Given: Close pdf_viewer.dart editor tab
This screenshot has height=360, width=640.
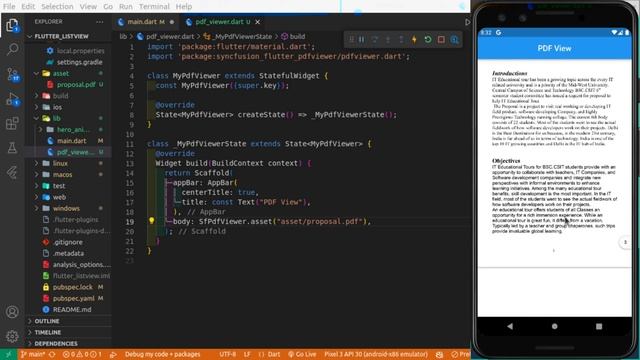Looking at the screenshot, I should click(258, 22).
